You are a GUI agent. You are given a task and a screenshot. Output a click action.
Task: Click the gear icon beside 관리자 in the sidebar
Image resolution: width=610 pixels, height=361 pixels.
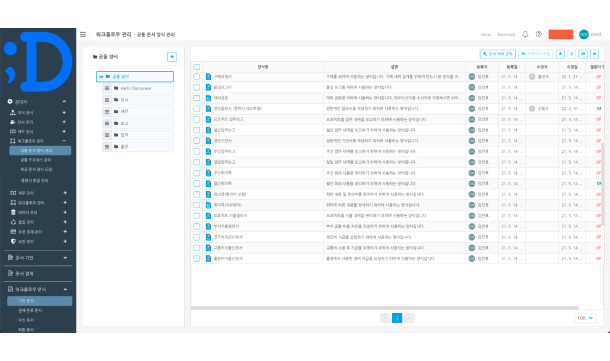[x=10, y=102]
